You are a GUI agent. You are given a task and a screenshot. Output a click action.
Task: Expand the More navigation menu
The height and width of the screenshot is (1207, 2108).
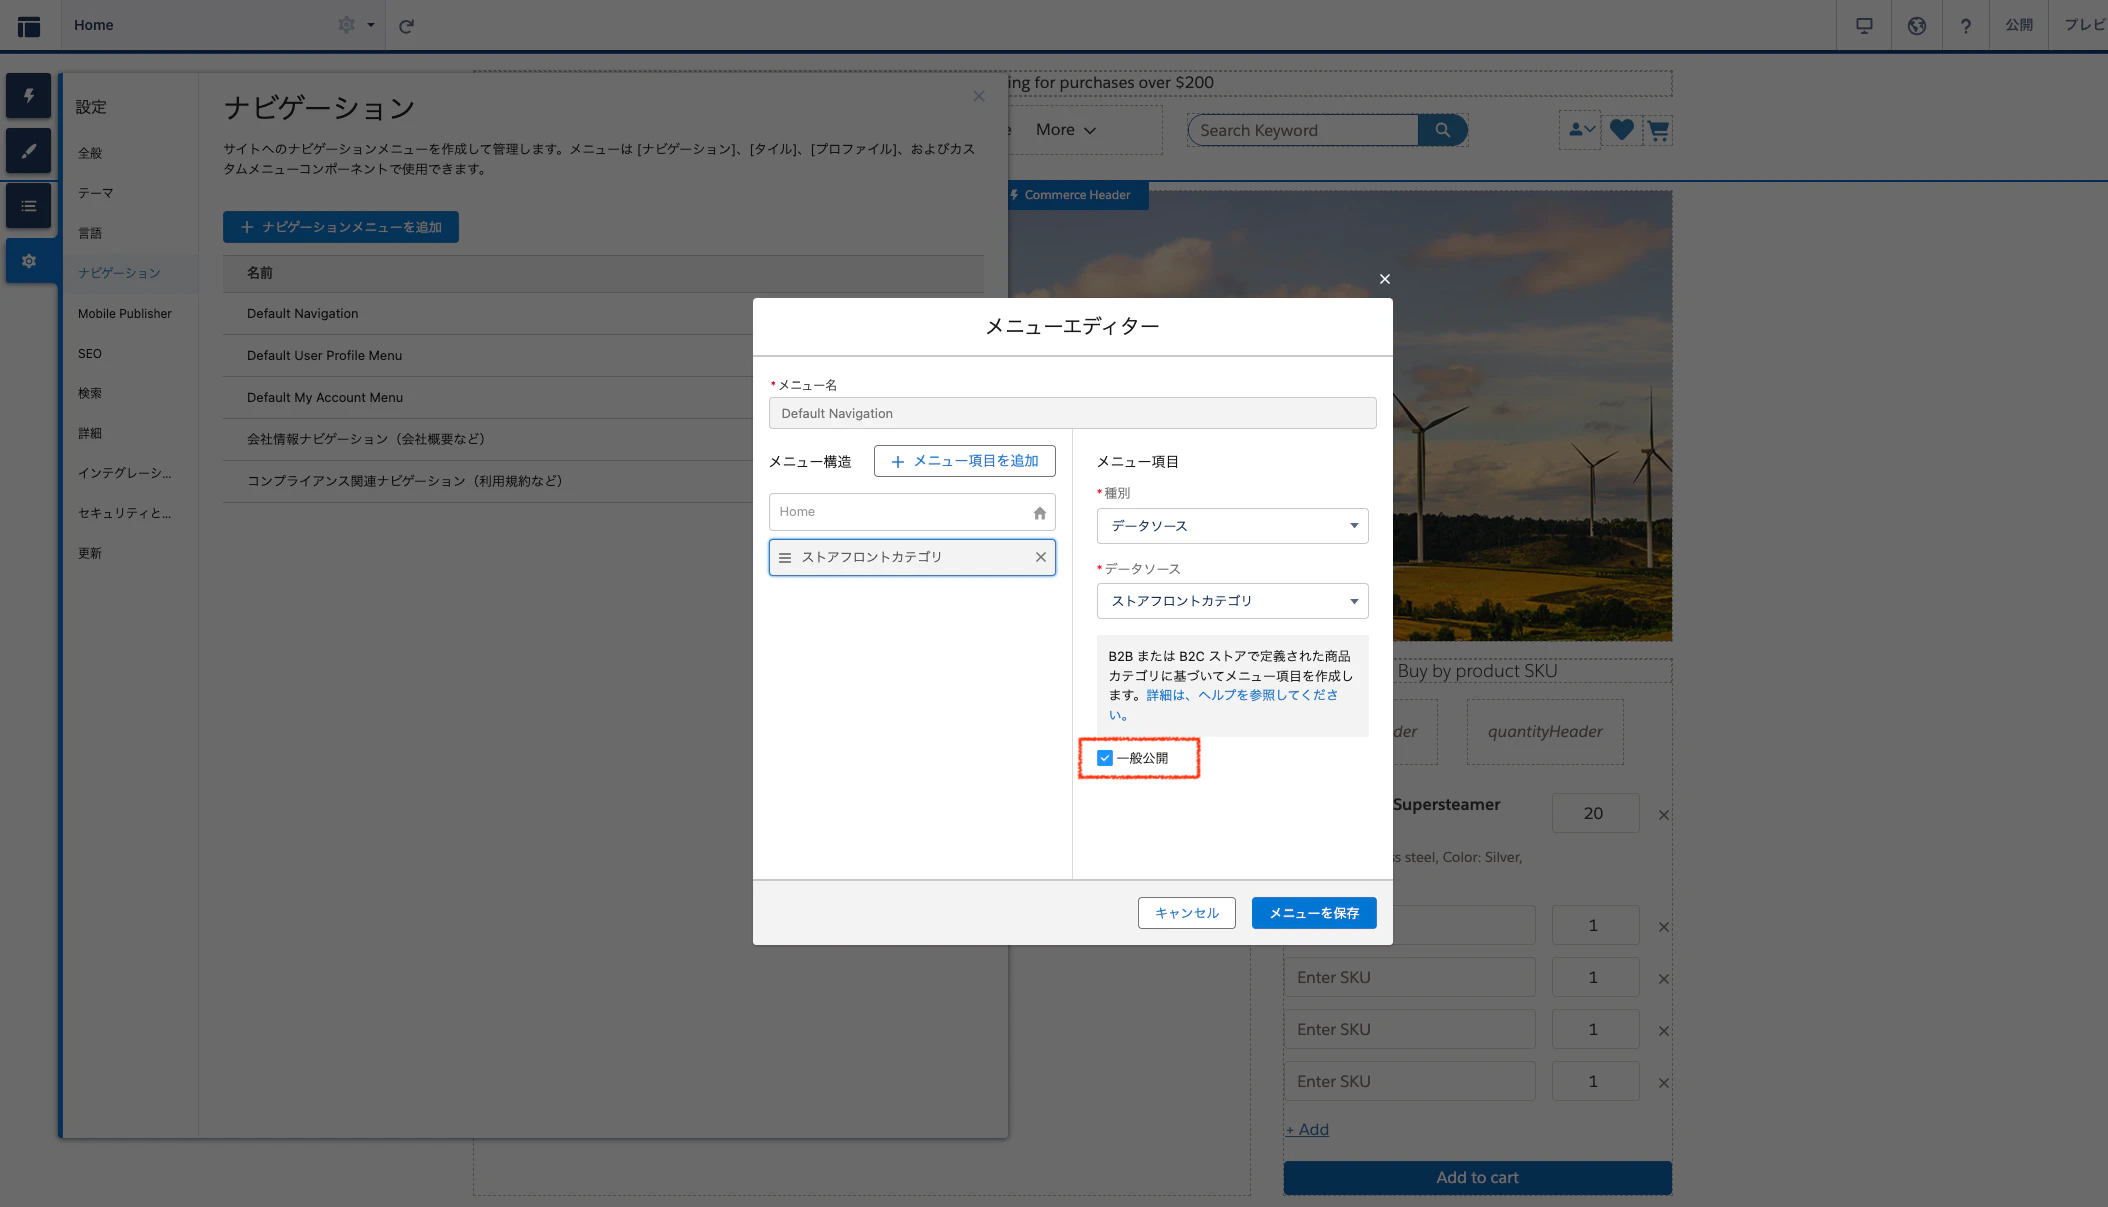pos(1066,130)
